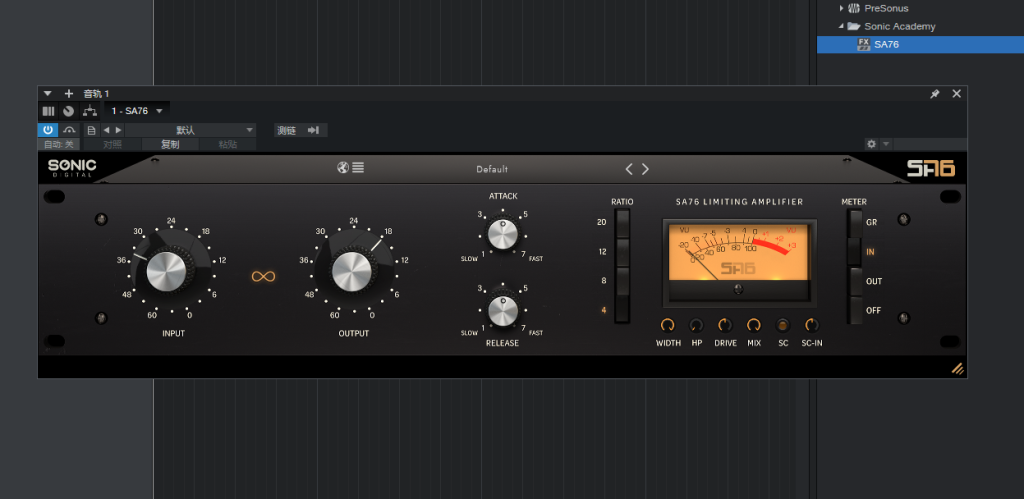Select ratio 12 button
The image size is (1024, 499).
click(x=622, y=251)
